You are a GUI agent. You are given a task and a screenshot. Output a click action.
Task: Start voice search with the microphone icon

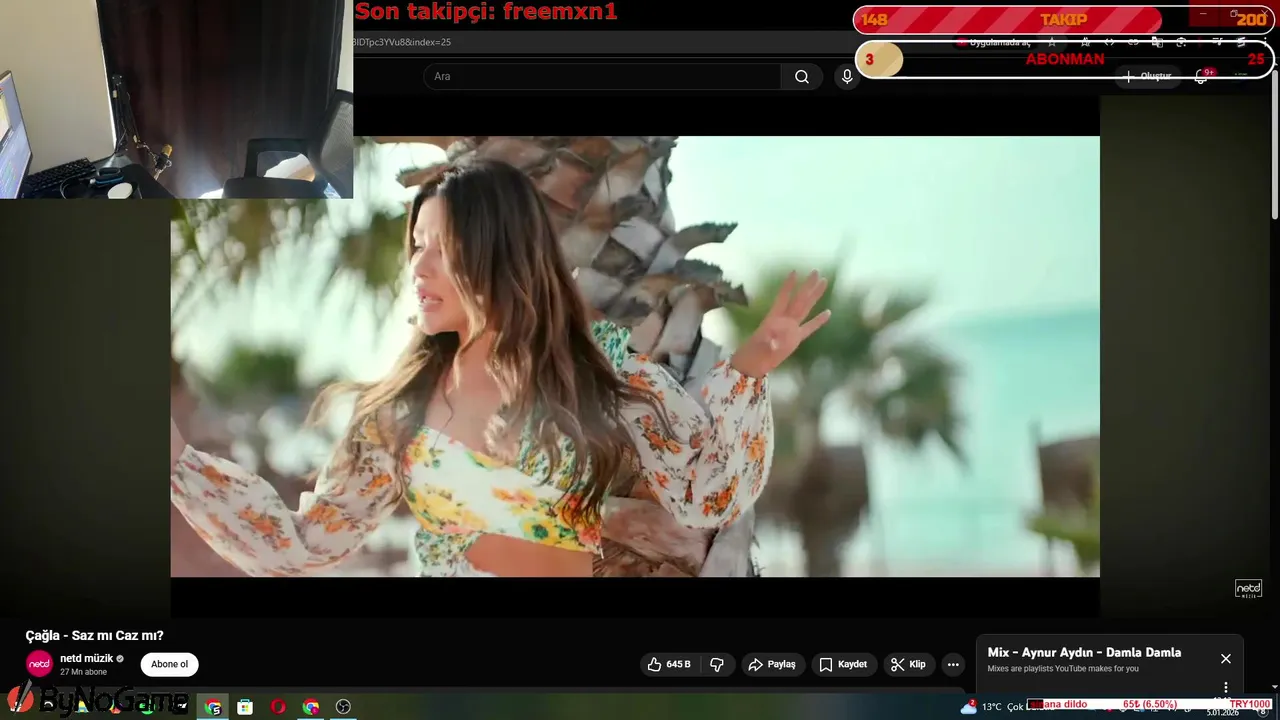click(x=847, y=77)
